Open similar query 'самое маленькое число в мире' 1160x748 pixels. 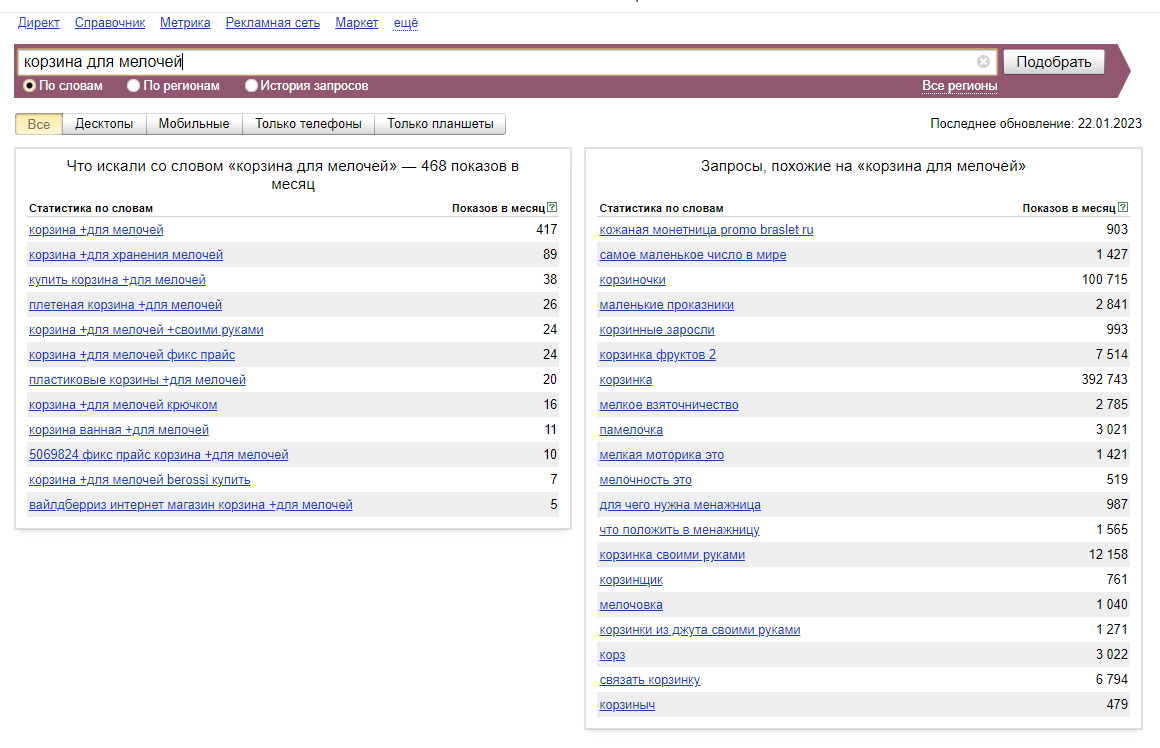[692, 255]
